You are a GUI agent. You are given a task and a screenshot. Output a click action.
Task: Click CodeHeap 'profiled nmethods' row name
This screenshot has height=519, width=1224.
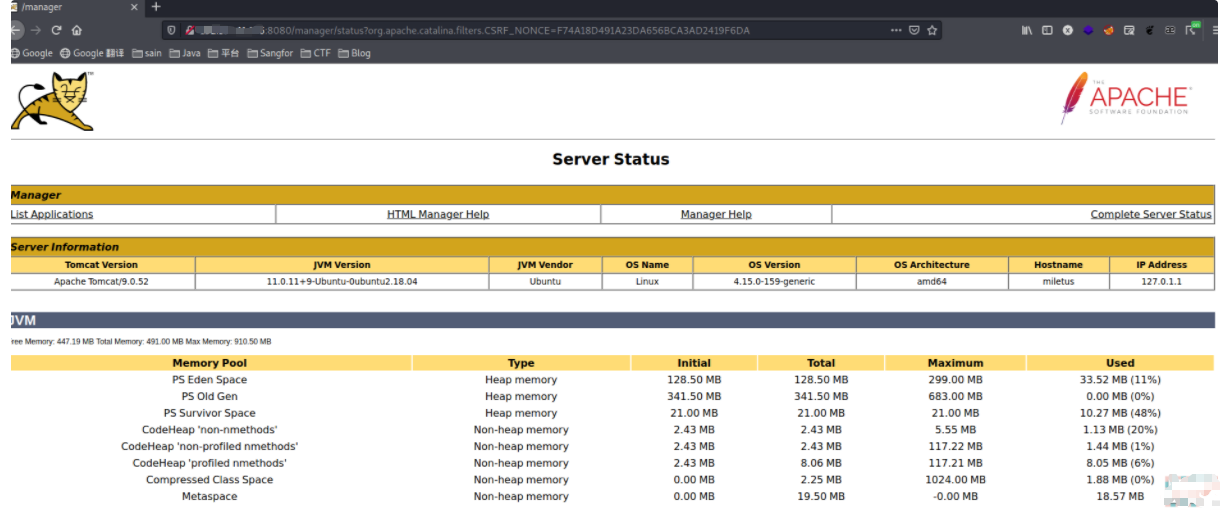tap(210, 463)
